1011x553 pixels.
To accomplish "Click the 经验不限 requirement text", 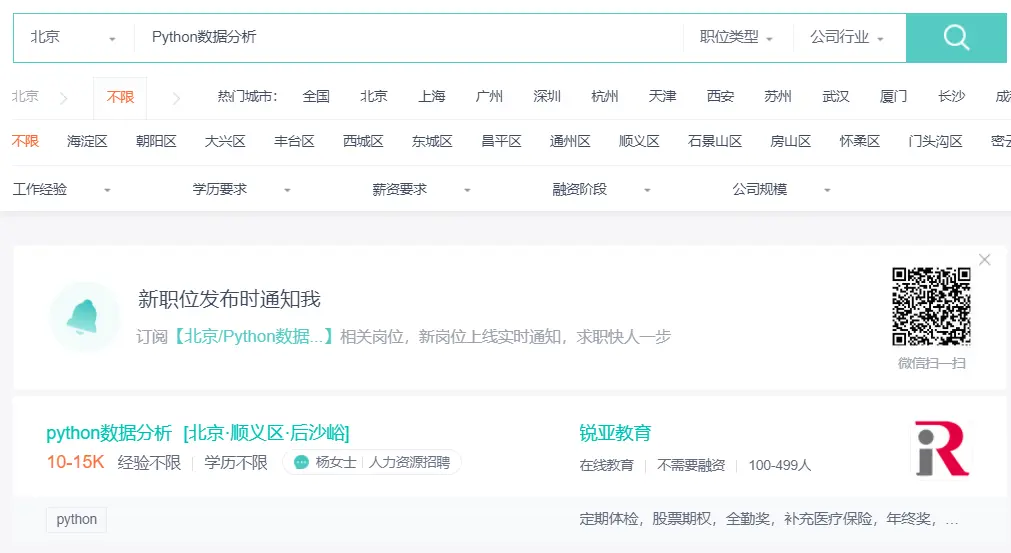I will click(149, 462).
